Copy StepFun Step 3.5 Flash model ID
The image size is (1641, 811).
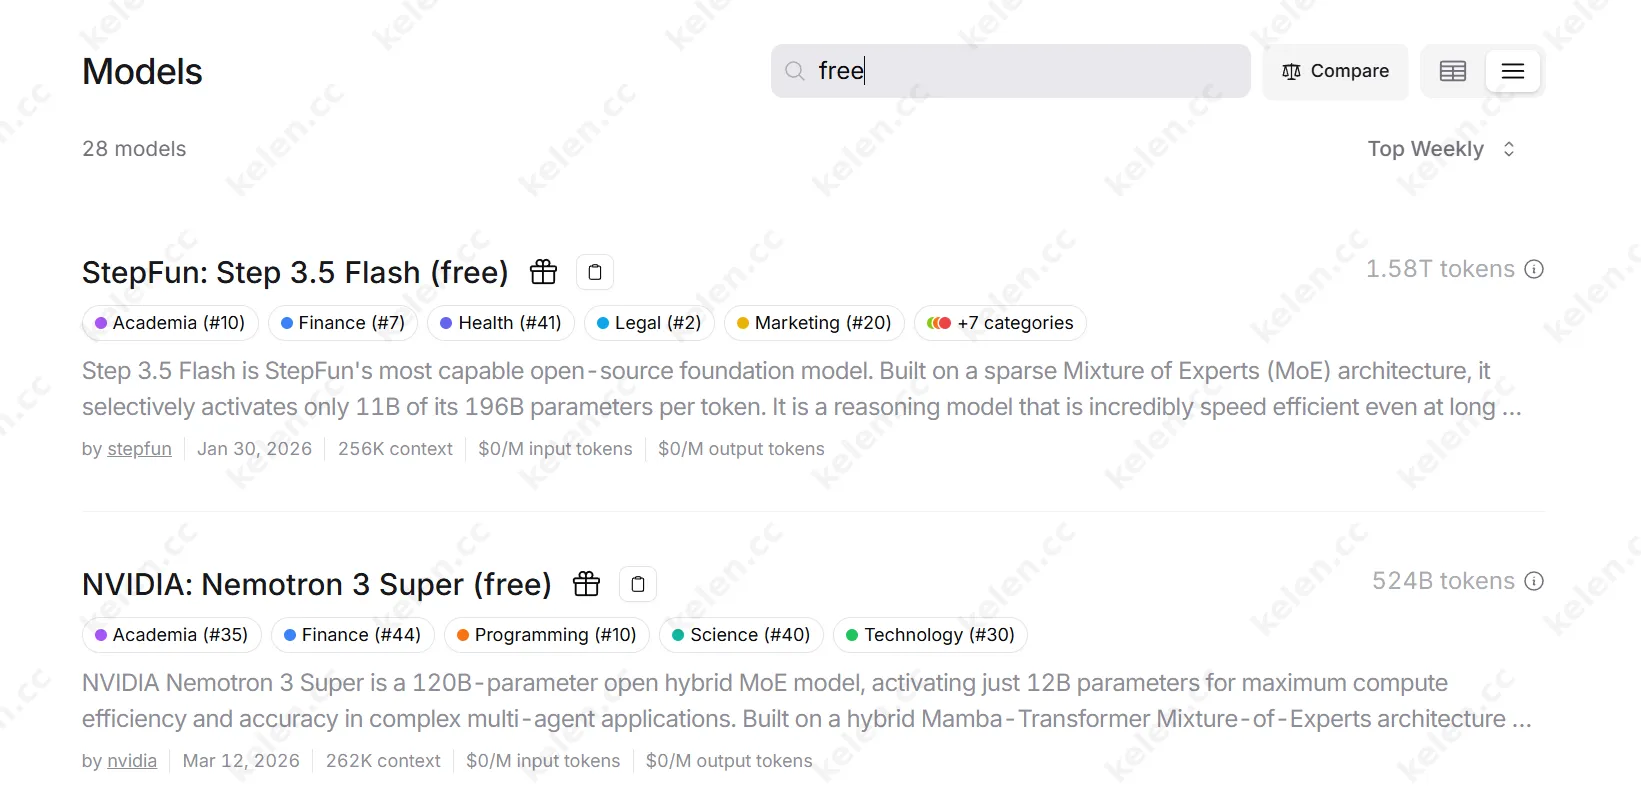click(x=595, y=272)
